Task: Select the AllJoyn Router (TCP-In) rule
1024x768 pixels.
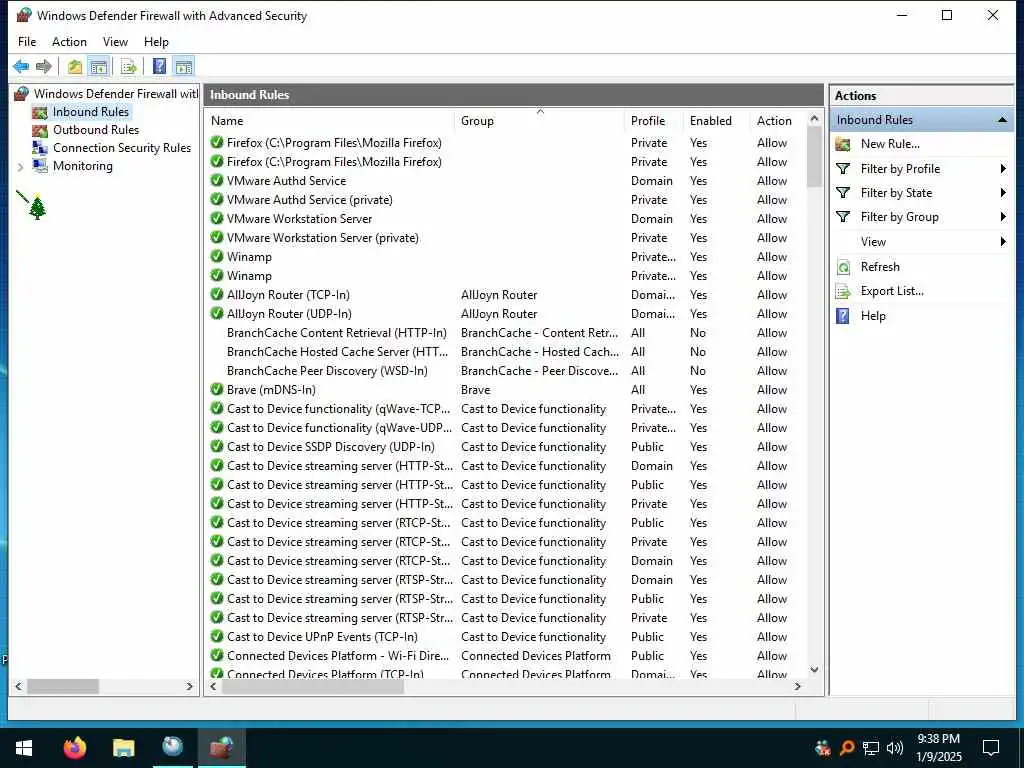Action: tap(288, 295)
